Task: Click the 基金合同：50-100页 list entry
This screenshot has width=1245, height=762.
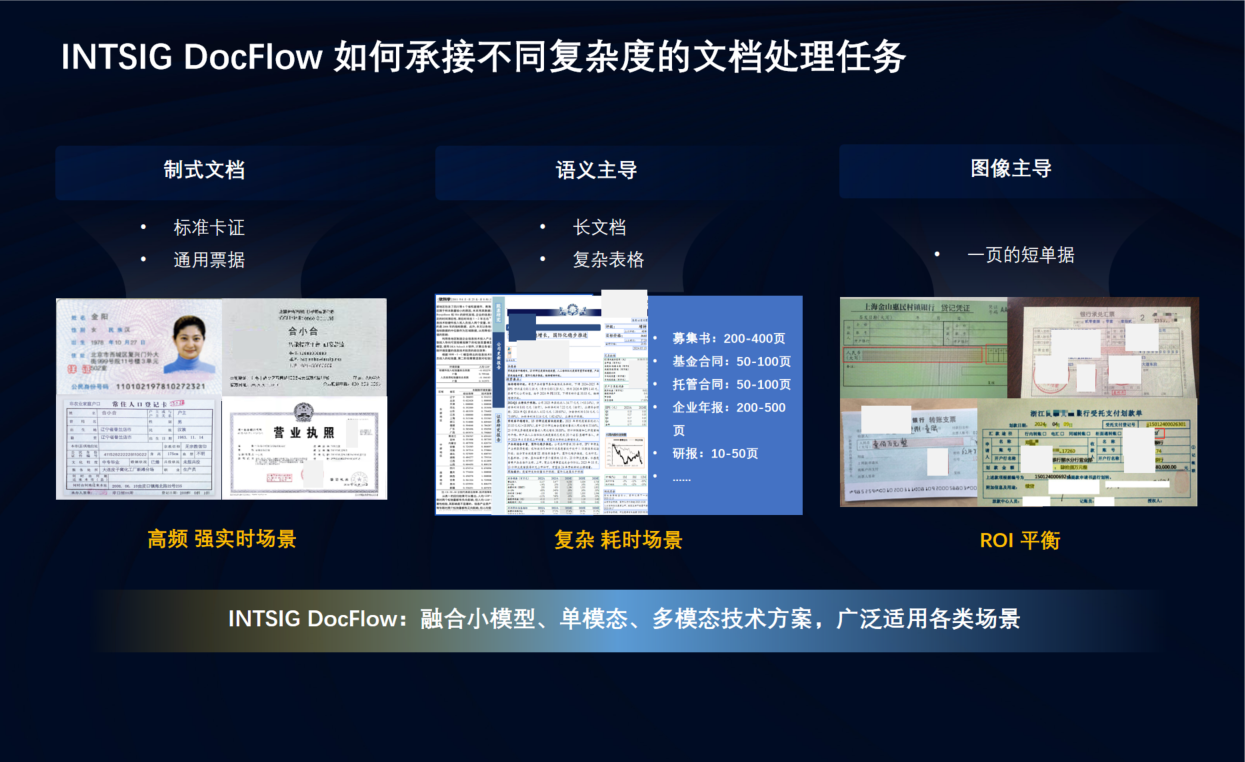Action: tap(731, 361)
